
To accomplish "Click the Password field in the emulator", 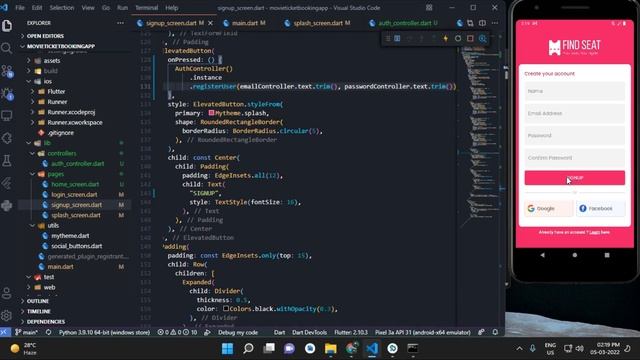I will 574,136.
